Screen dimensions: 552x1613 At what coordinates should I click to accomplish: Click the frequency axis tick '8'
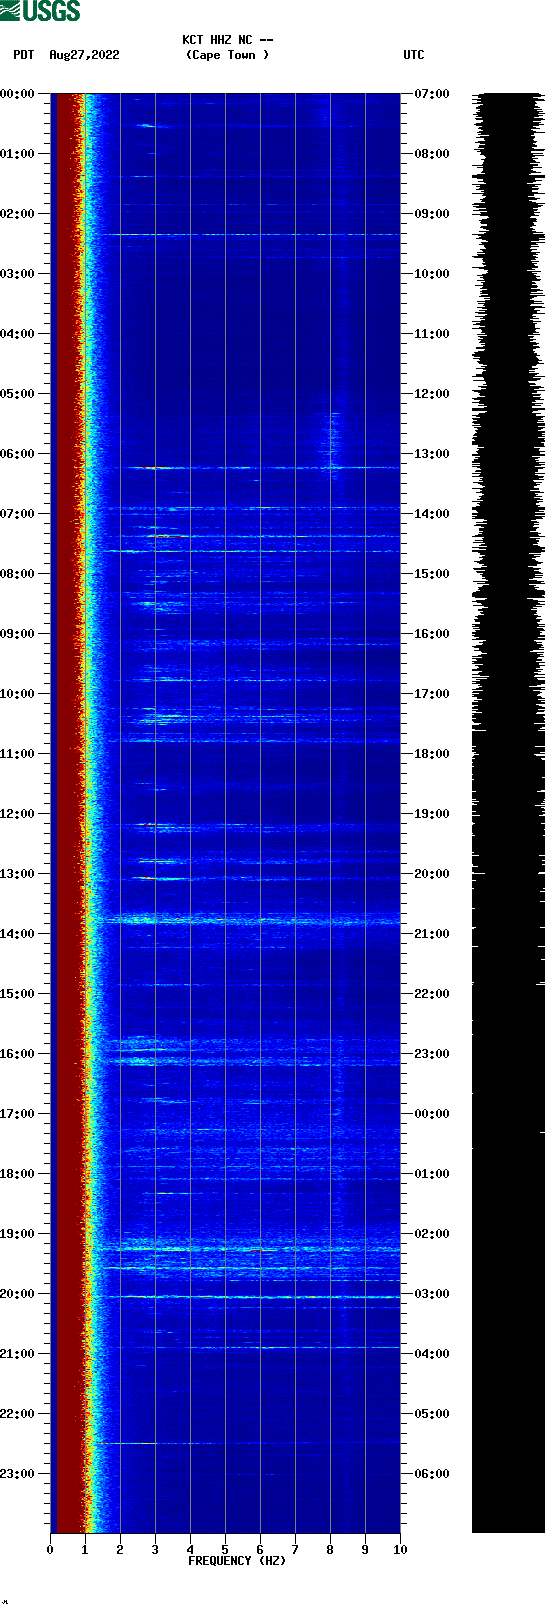click(x=330, y=1550)
